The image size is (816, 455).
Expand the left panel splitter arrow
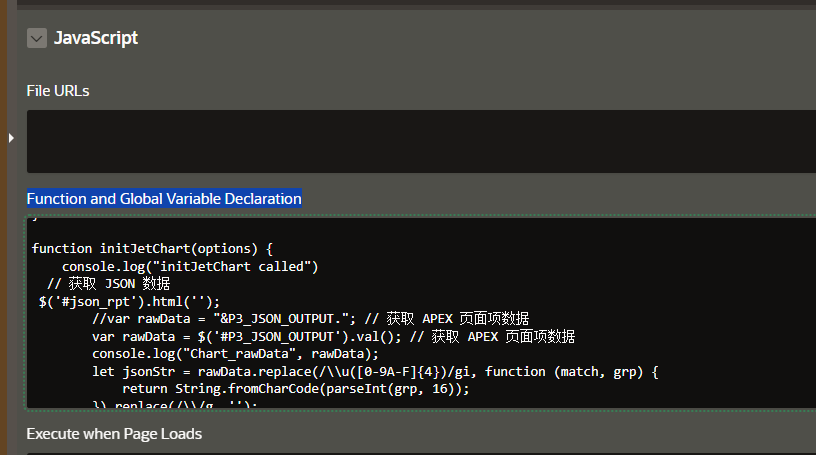click(x=11, y=138)
